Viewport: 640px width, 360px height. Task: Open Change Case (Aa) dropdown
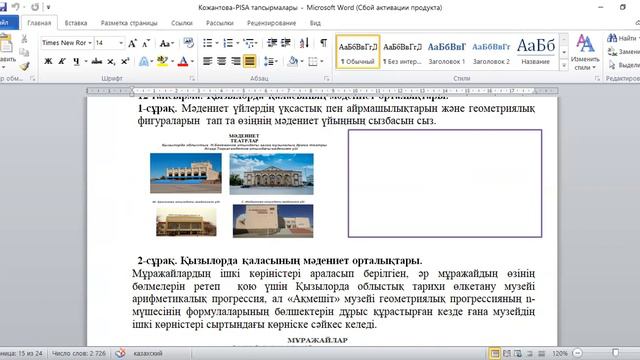(167, 43)
